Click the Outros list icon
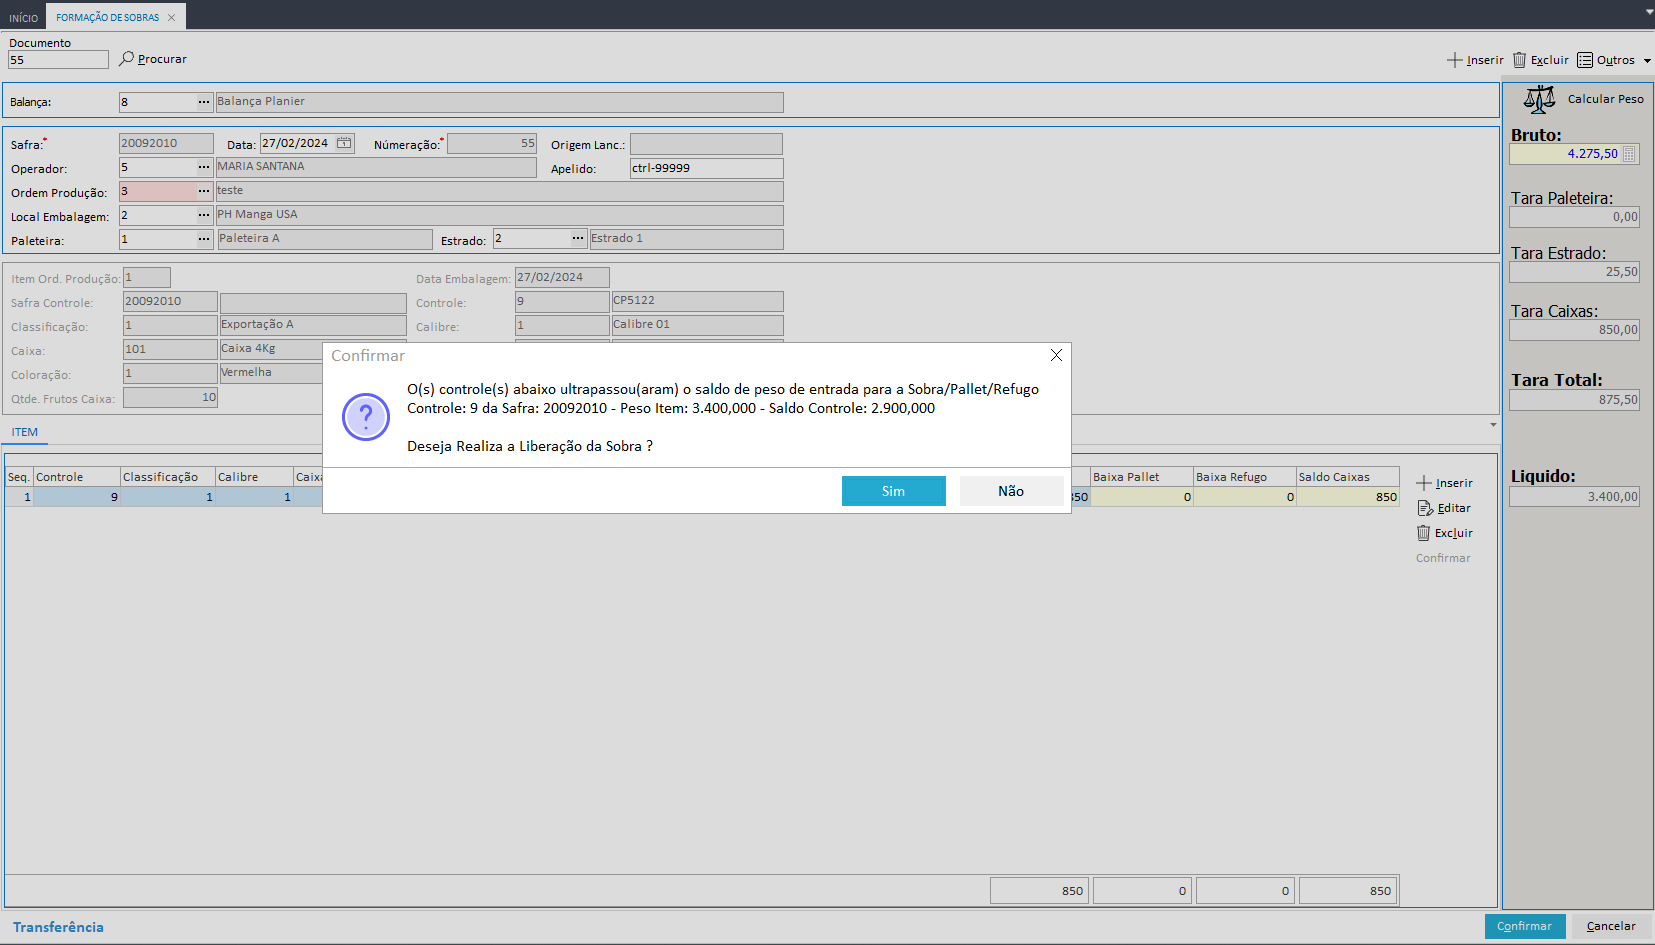 click(x=1585, y=60)
